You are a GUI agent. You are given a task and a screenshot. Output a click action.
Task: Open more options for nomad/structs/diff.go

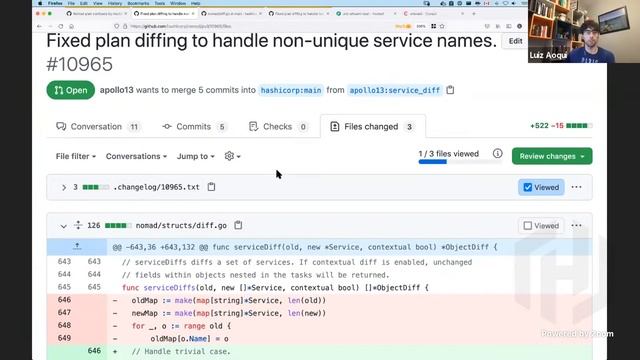576,225
